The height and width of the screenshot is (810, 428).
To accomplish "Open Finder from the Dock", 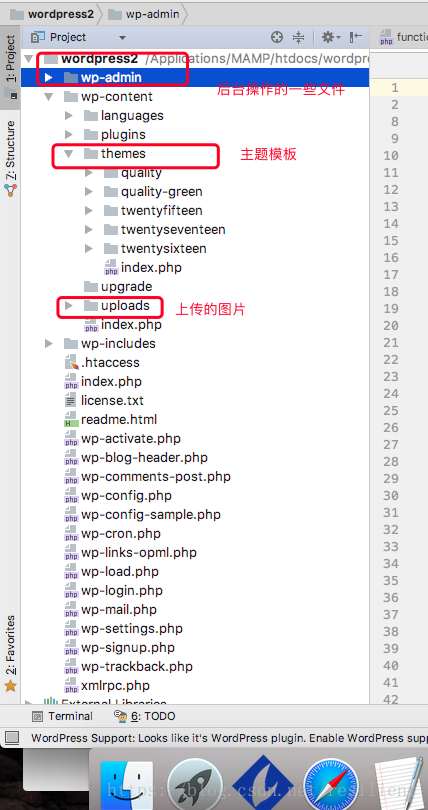I will coord(126,785).
